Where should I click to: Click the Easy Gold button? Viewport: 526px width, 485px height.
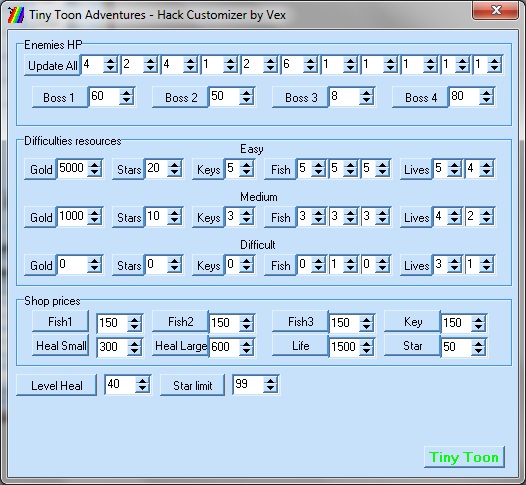pyautogui.click(x=40, y=169)
